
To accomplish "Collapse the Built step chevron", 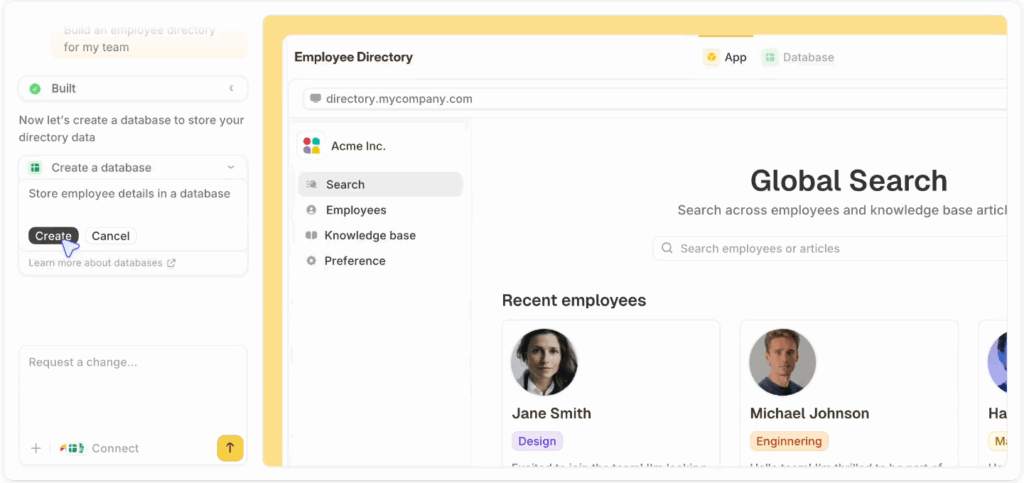I will click(231, 89).
